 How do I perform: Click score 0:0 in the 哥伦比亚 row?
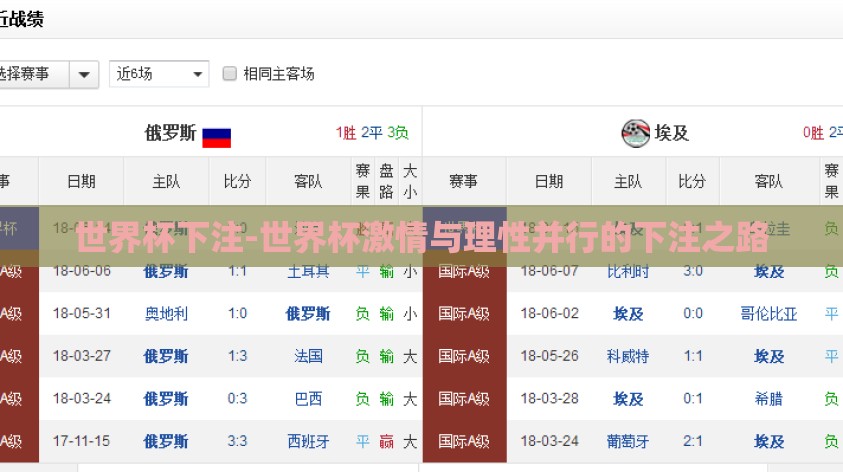pyautogui.click(x=692, y=313)
